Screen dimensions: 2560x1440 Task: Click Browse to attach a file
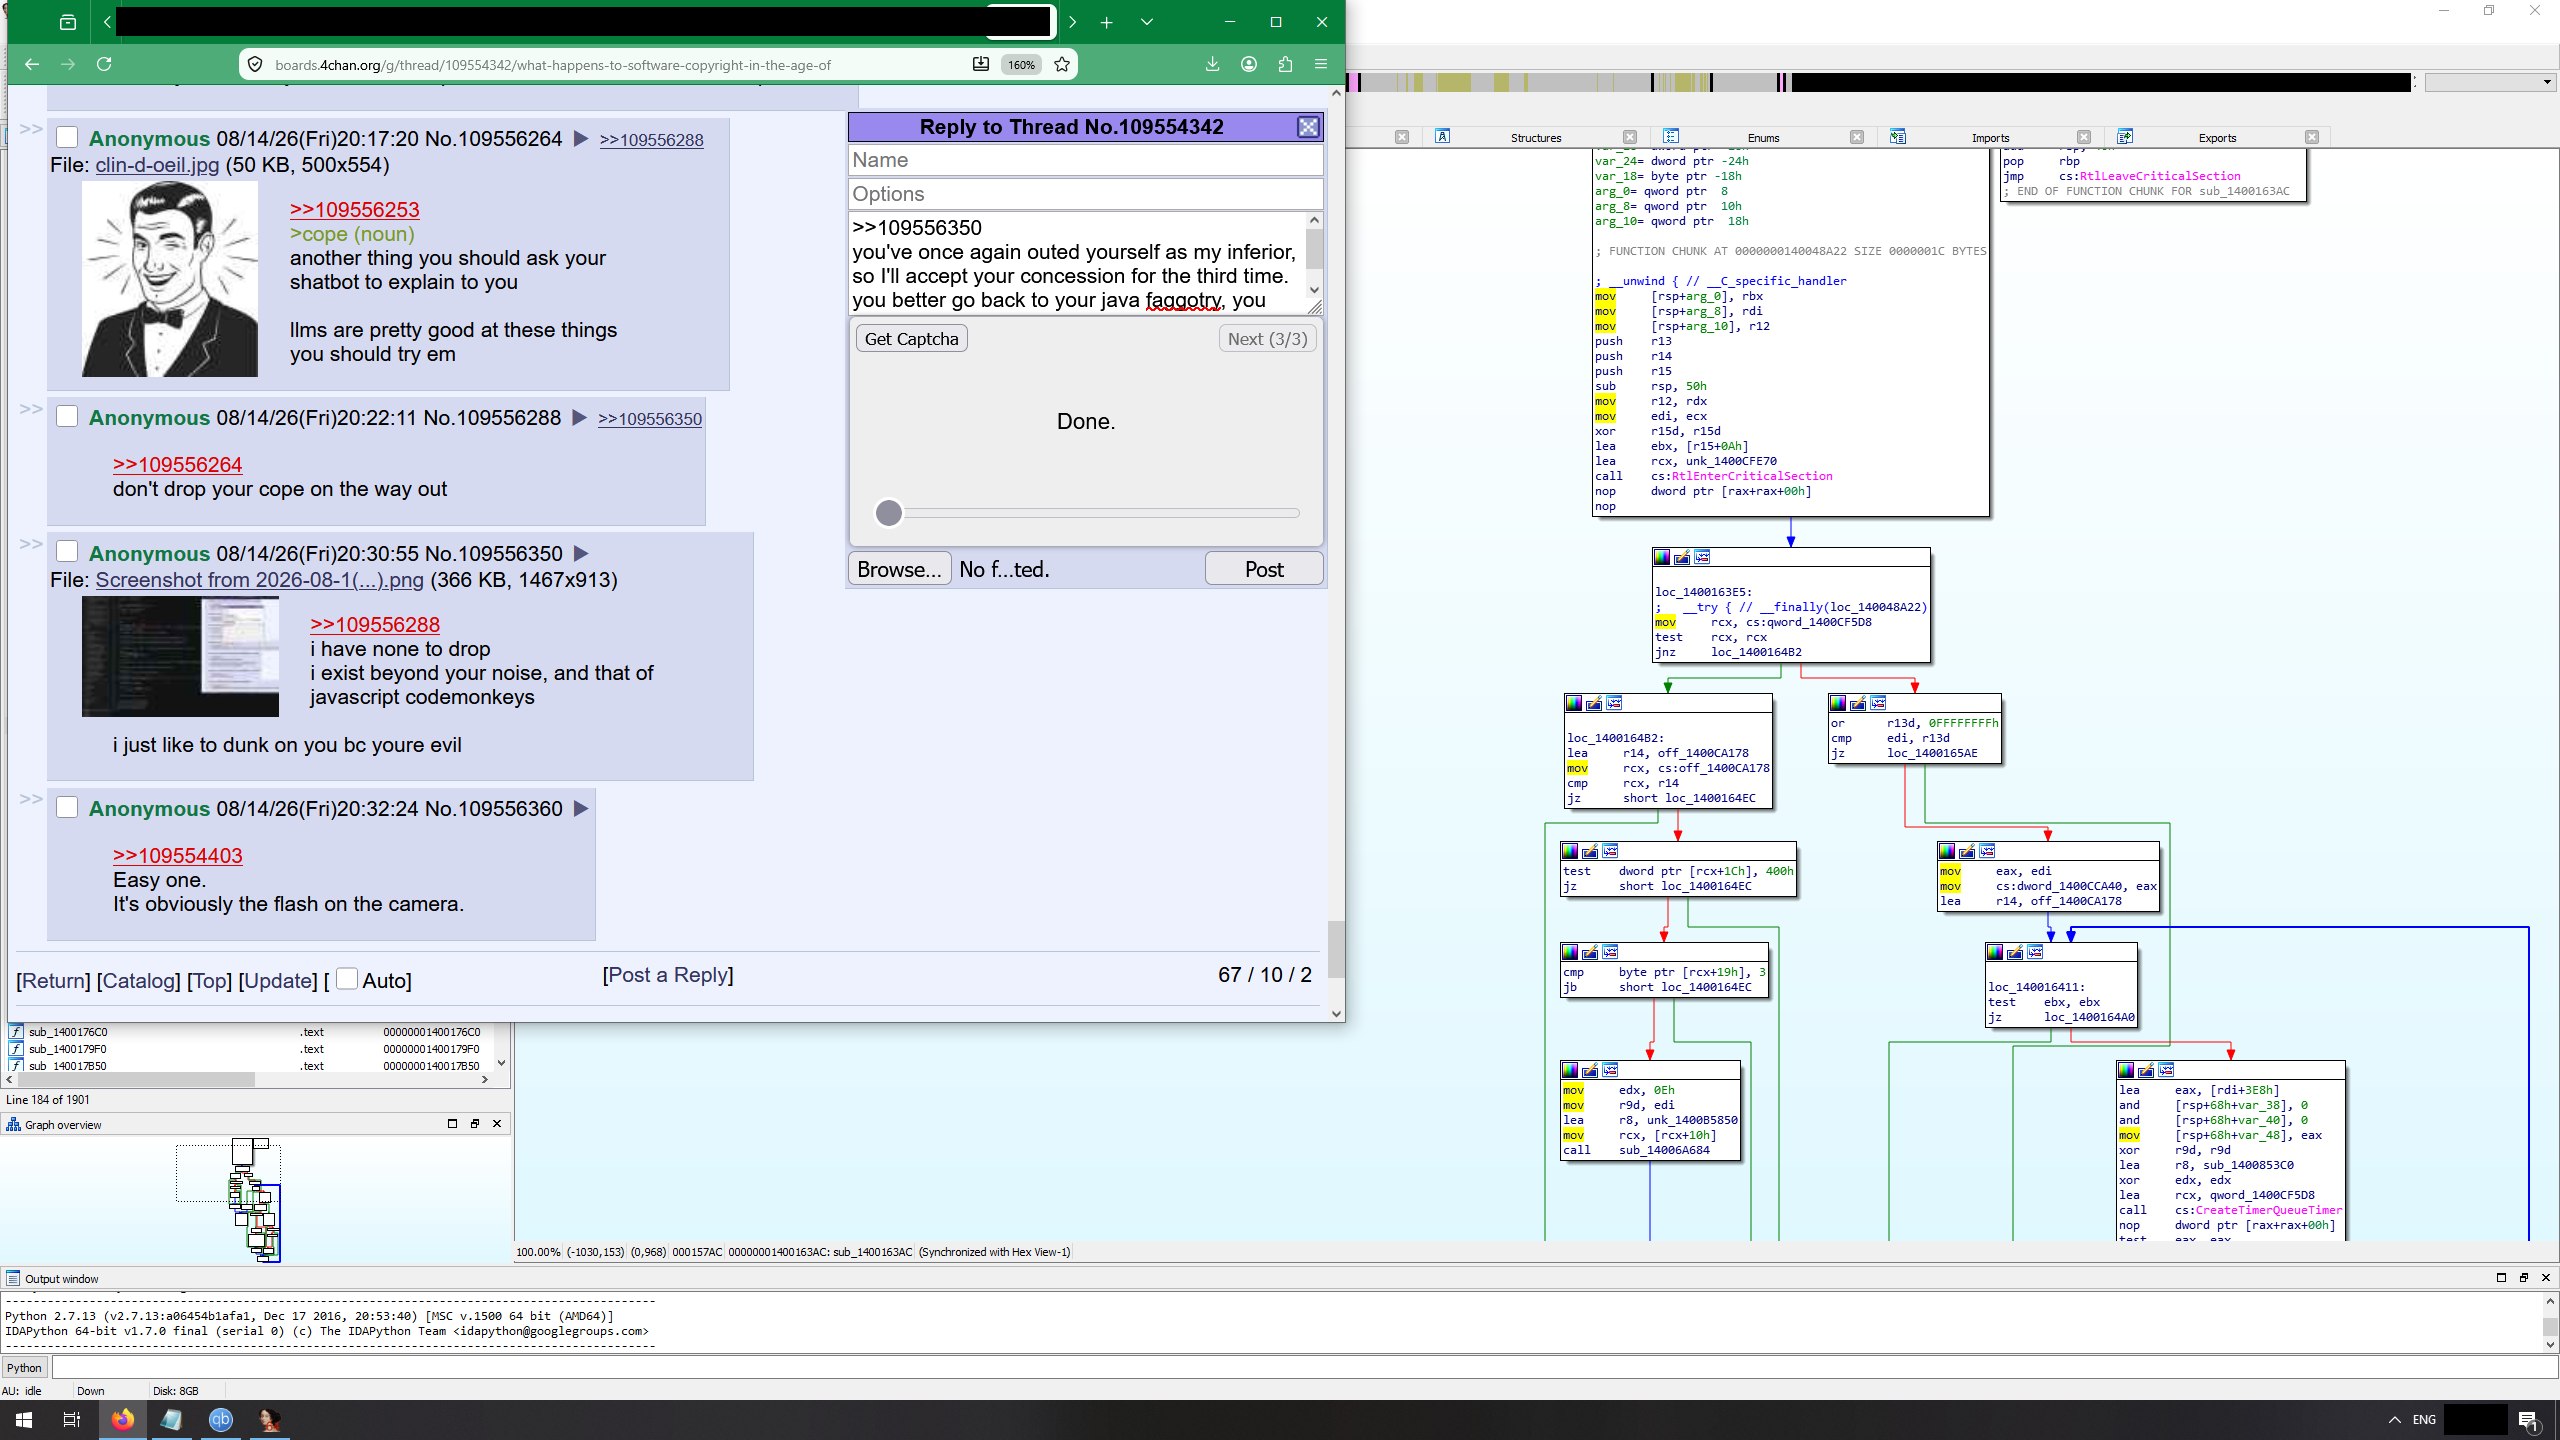[899, 569]
